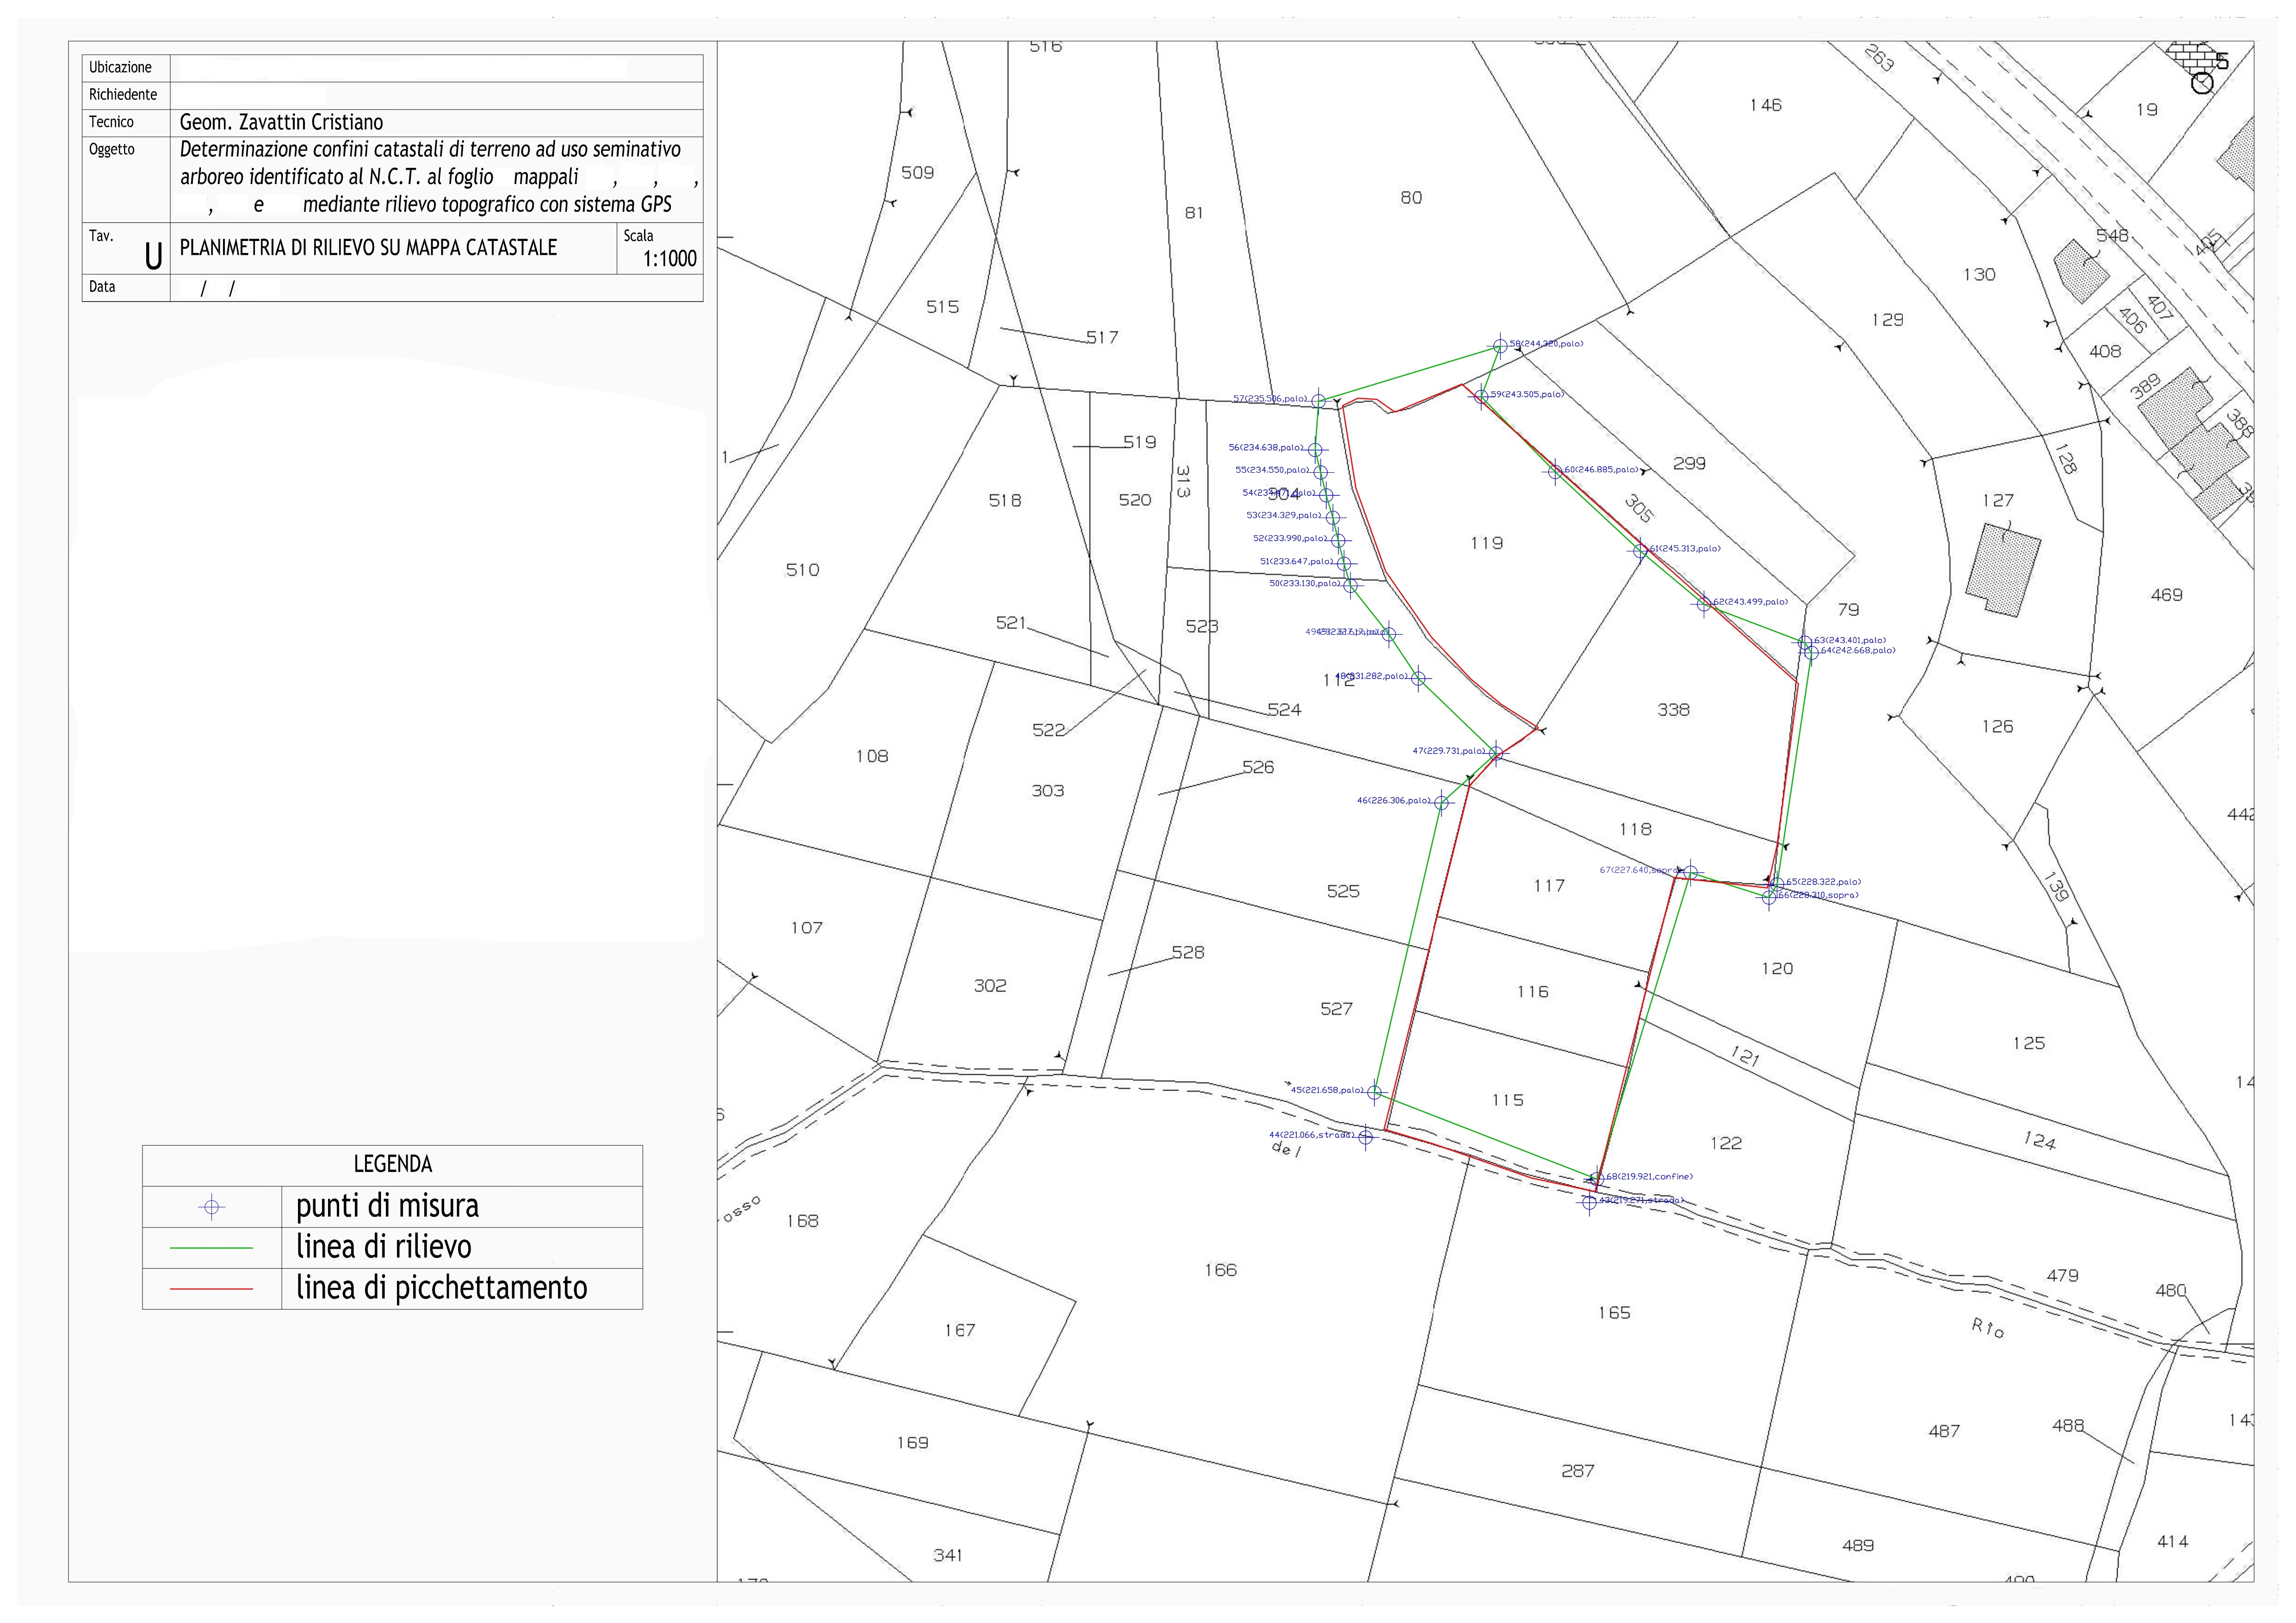Image resolution: width=2296 pixels, height=1623 pixels.
Task: Select measurement point 60 (246.885, palo)
Action: [1554, 471]
